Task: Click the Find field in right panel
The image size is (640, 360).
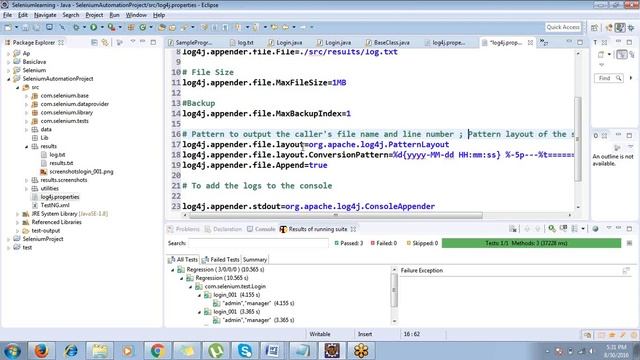Action: click(609, 78)
